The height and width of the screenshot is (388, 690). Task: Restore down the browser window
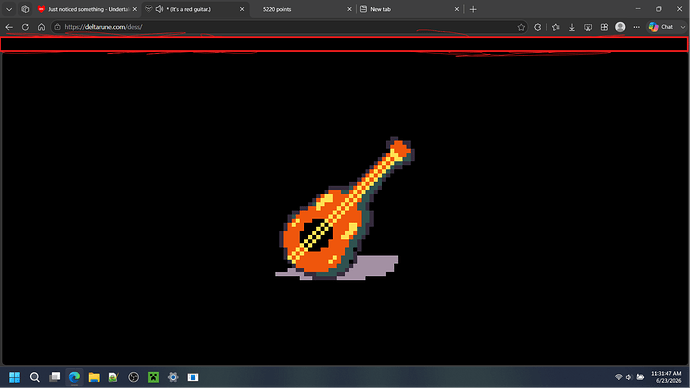[x=659, y=9]
